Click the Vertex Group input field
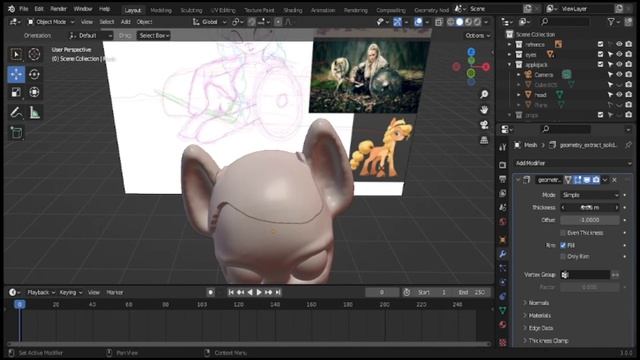 point(585,275)
